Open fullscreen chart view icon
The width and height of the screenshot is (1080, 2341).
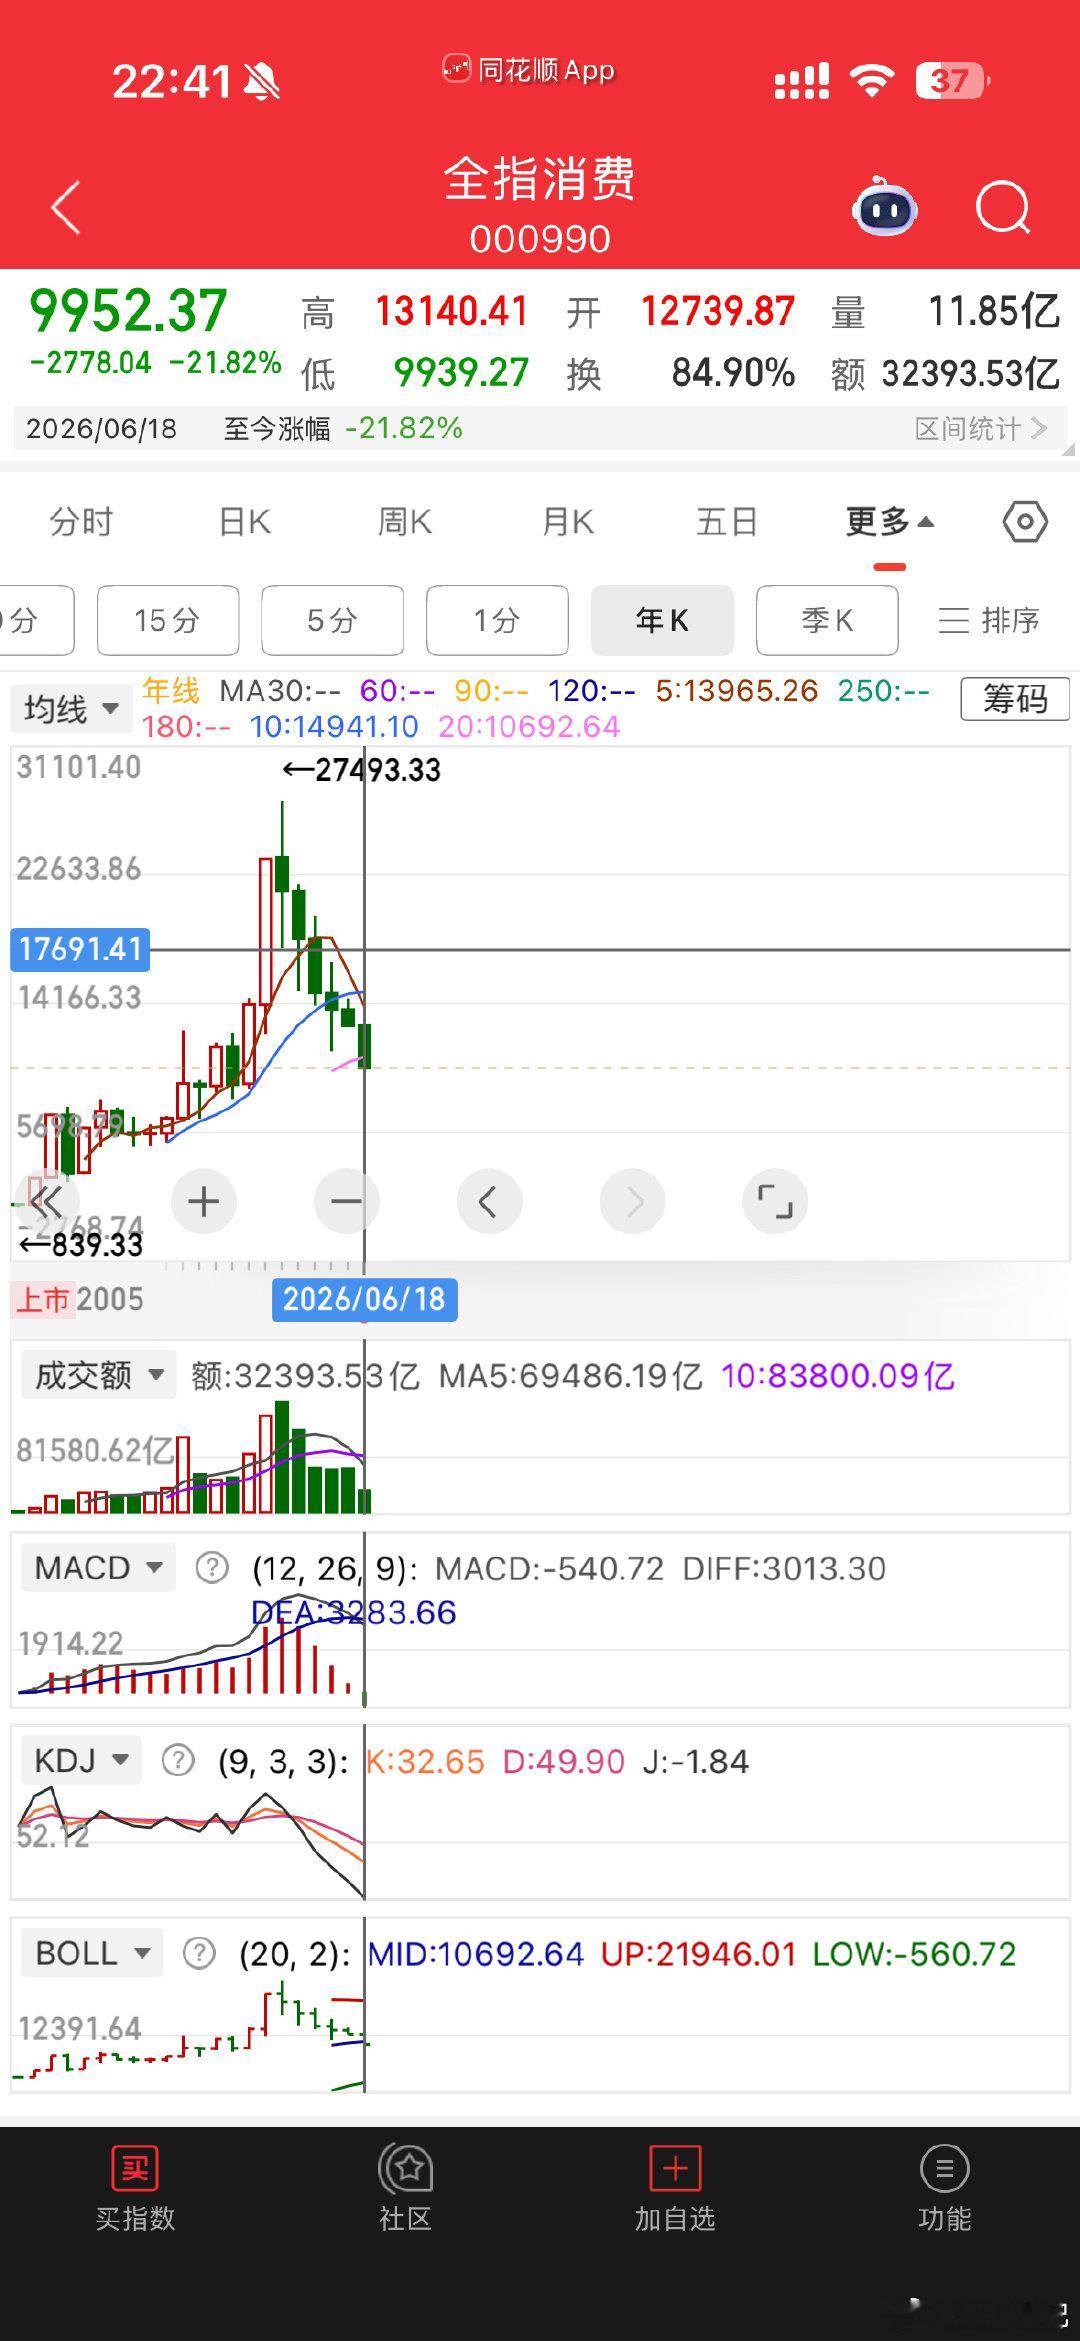(775, 1201)
